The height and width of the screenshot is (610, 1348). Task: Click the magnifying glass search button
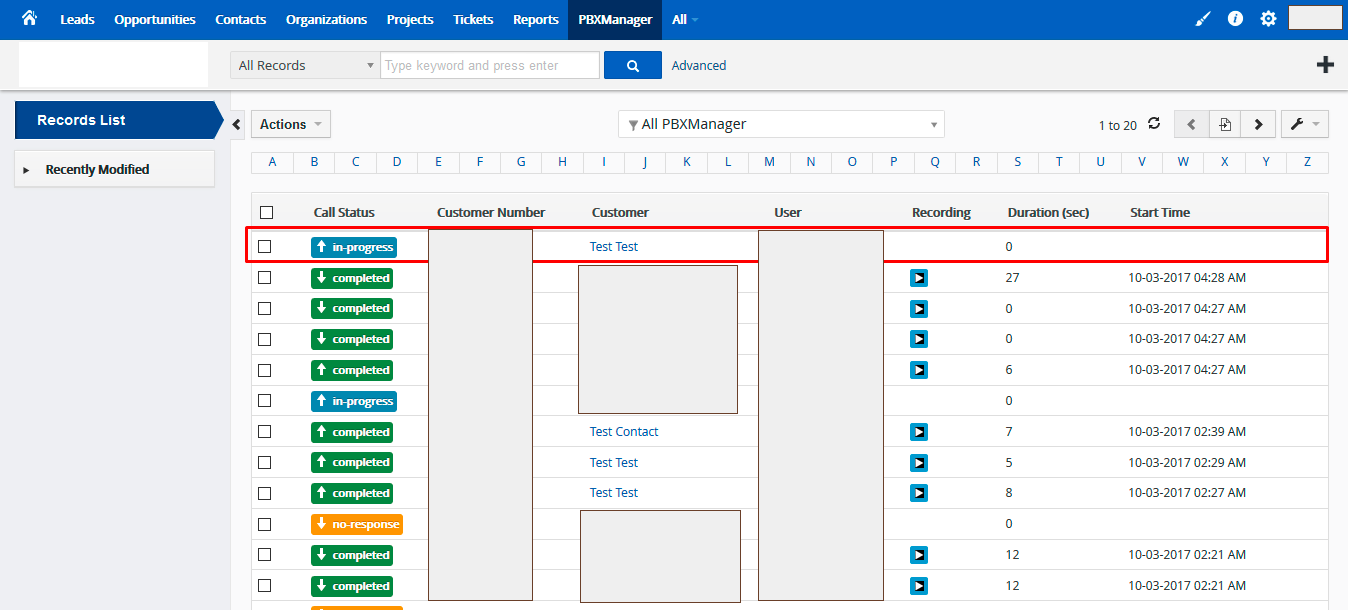632,64
